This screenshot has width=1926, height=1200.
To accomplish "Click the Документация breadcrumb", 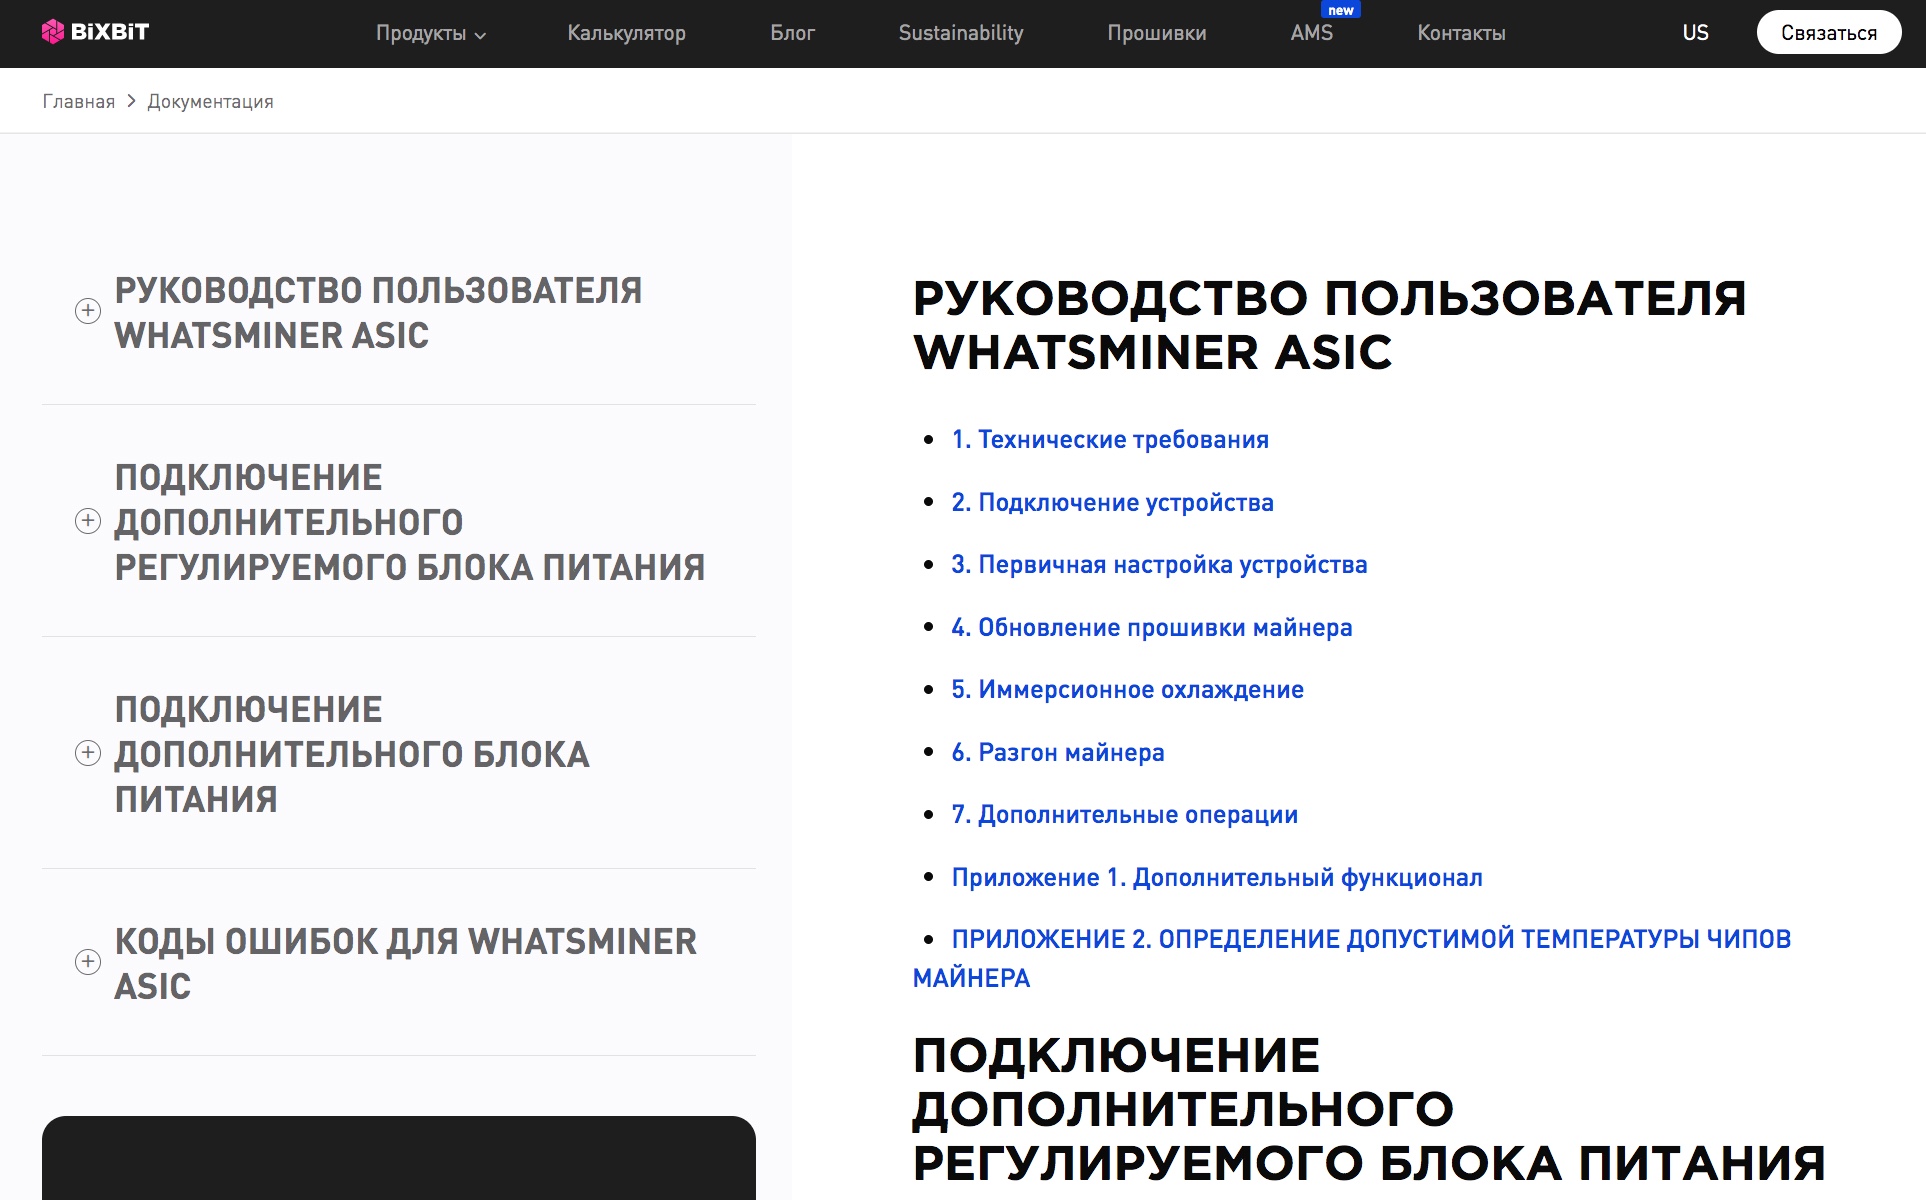I will 210,101.
